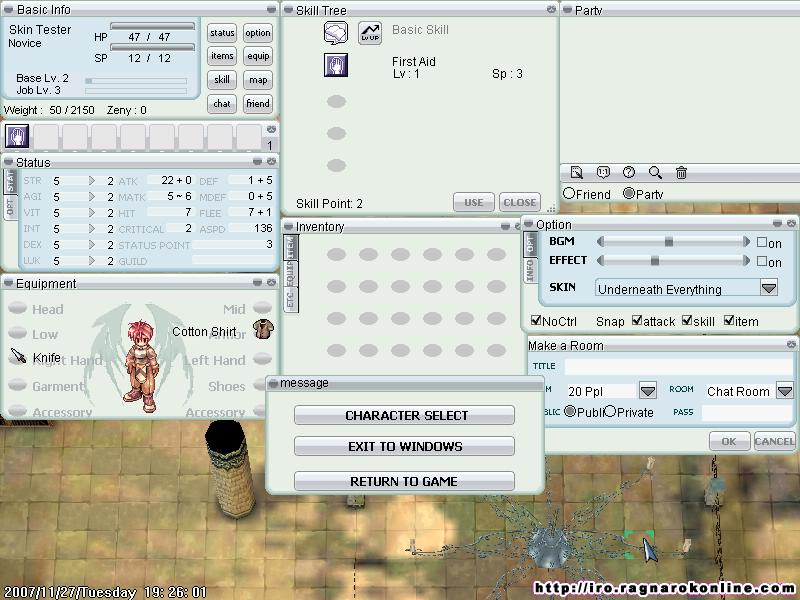Click the EXIT TO WINDOWS button
800x600 pixels.
click(x=405, y=446)
